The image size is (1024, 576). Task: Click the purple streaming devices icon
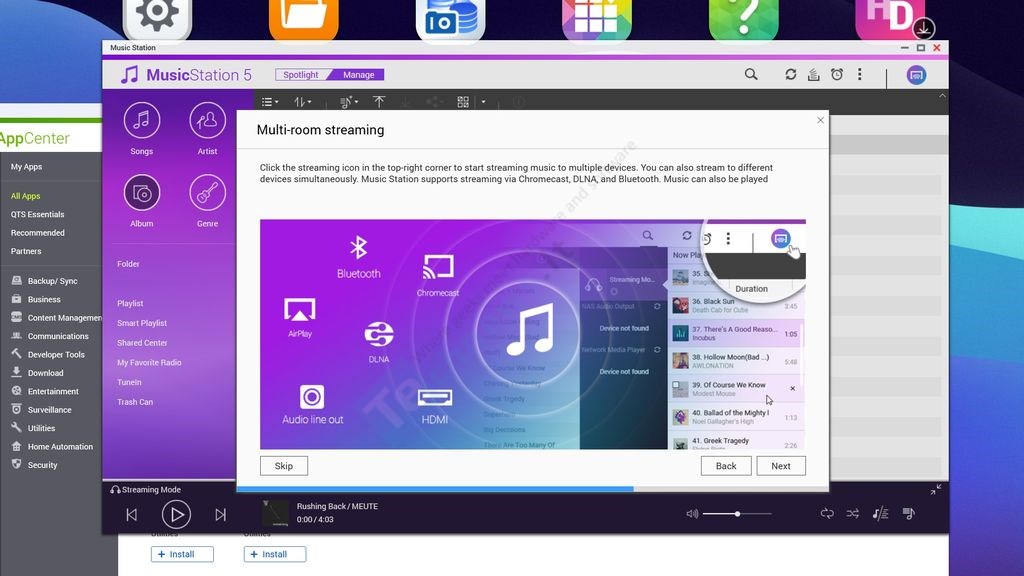pyautogui.click(x=916, y=75)
